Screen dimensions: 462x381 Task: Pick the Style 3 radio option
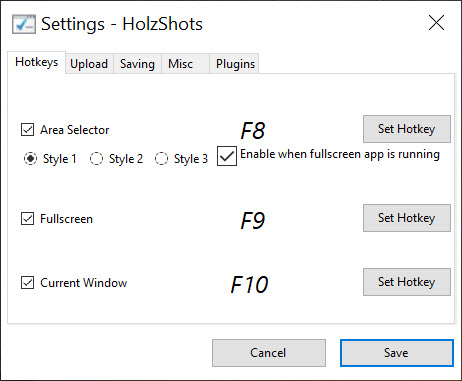(161, 159)
